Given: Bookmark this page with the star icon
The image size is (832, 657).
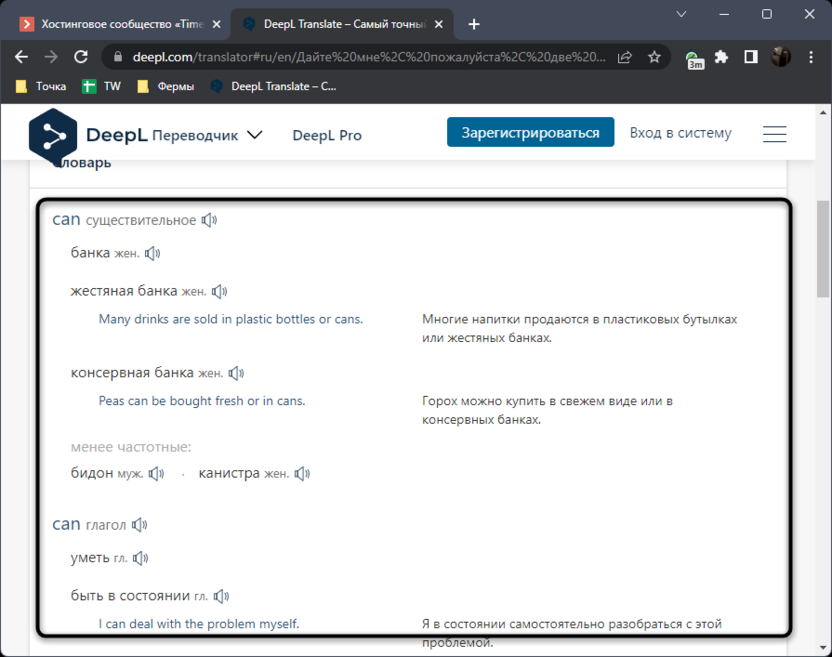Looking at the screenshot, I should point(654,57).
